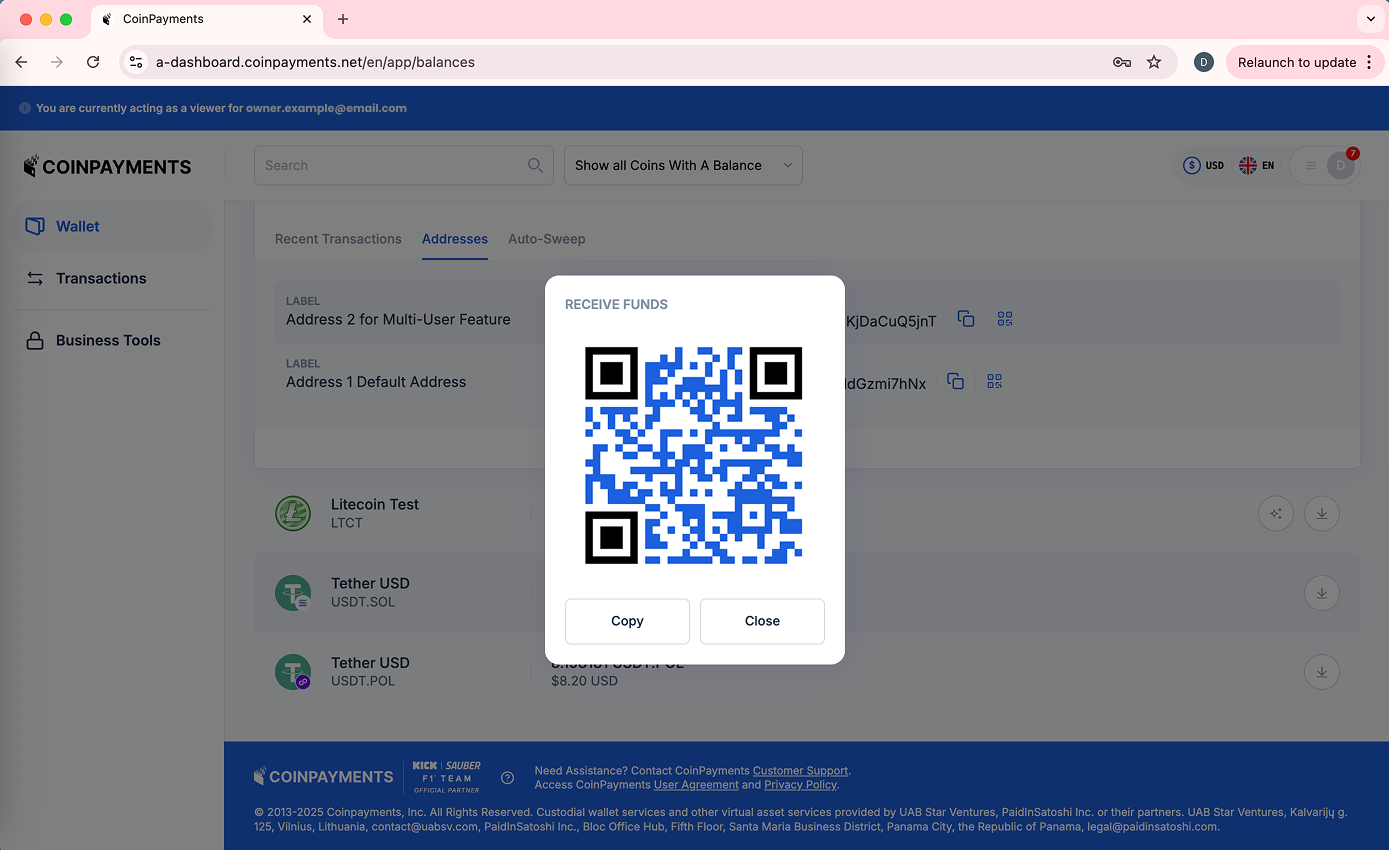This screenshot has height=850, width=1391.
Task: Click the search magnifier icon
Action: (536, 166)
